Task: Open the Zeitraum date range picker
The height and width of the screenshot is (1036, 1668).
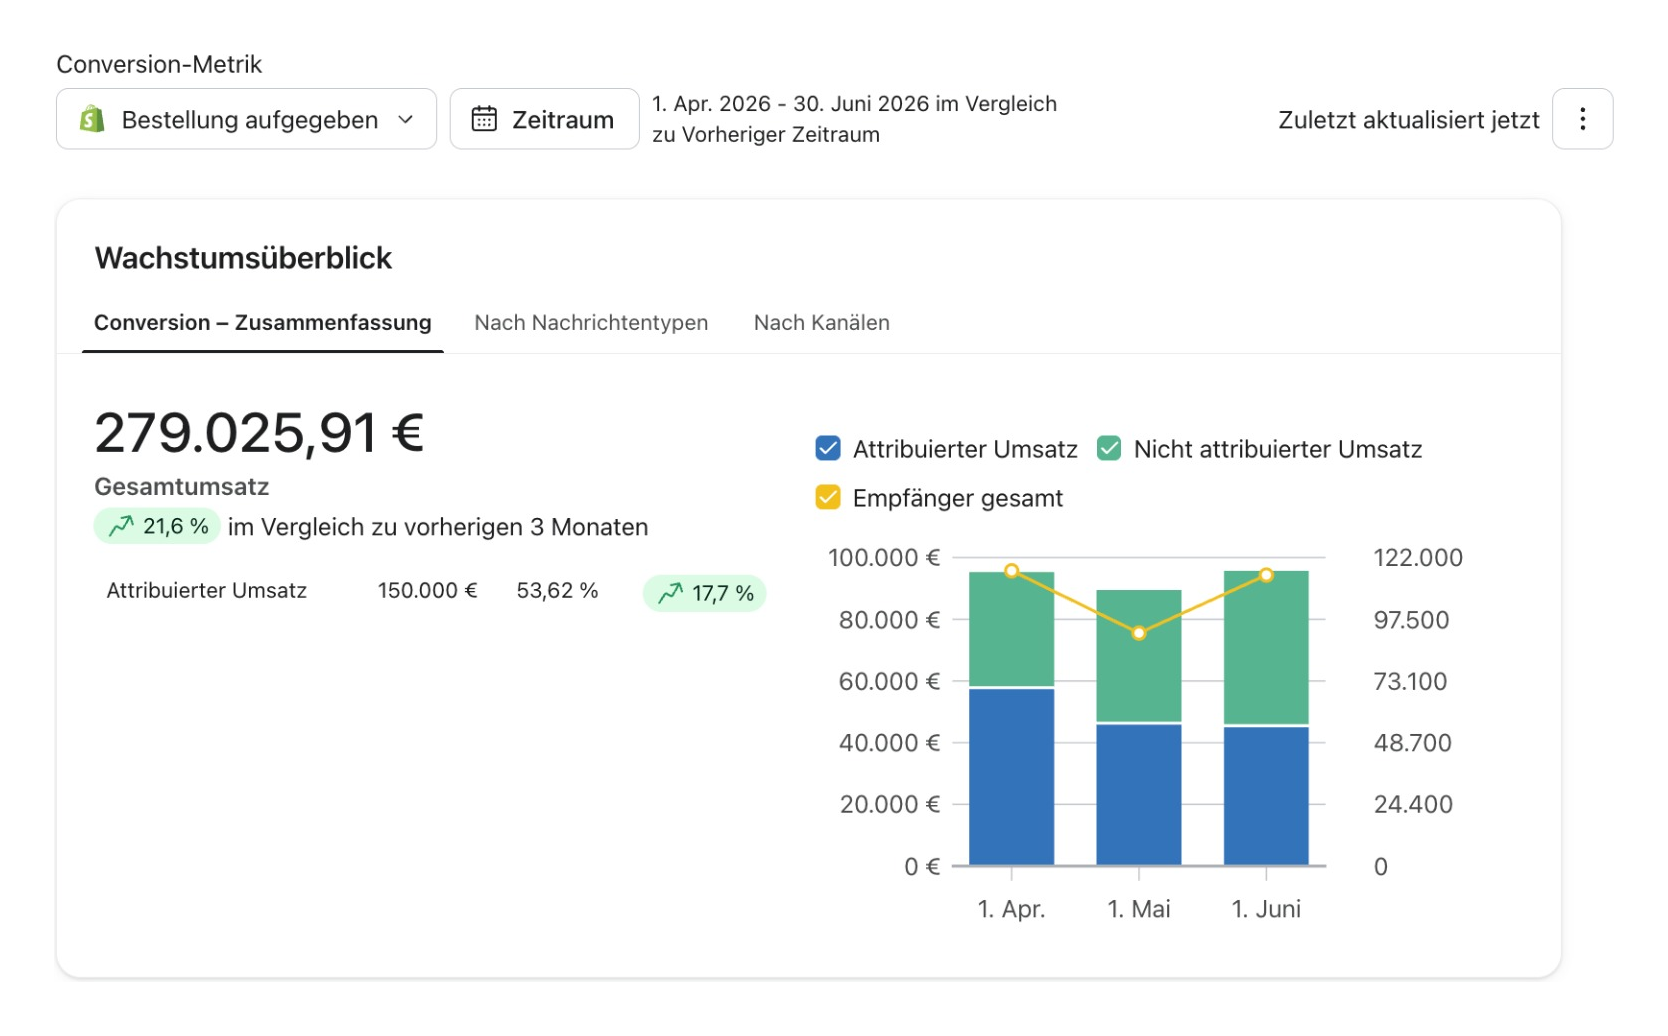Action: coord(544,119)
